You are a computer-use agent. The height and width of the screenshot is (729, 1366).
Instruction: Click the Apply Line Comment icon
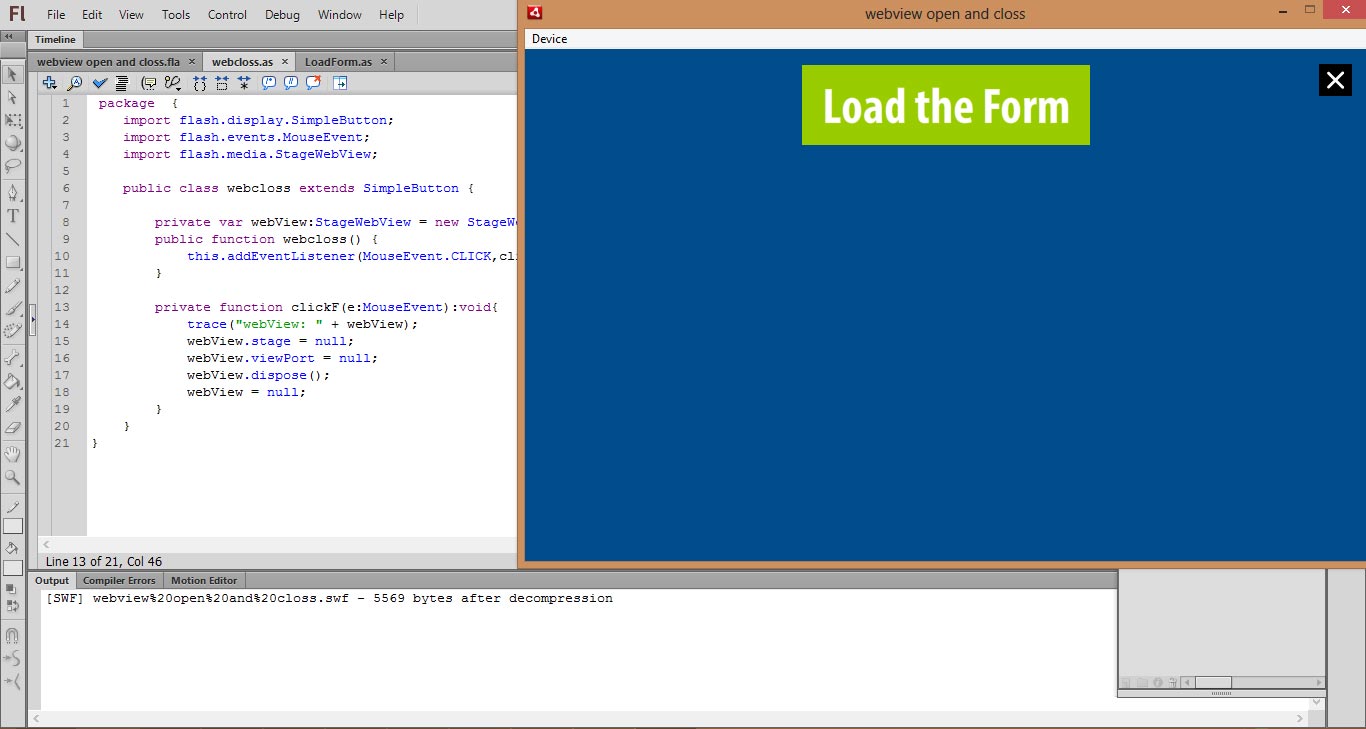click(290, 83)
